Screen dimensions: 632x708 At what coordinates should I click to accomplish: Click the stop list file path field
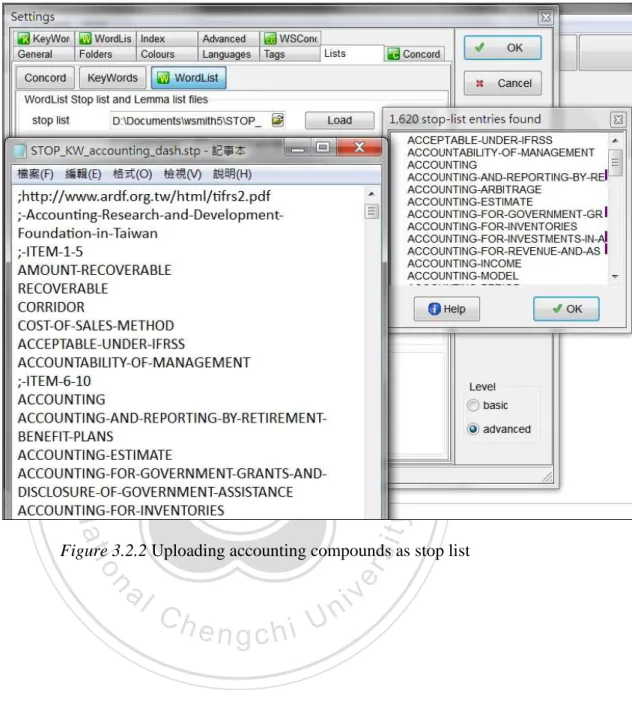tap(190, 121)
